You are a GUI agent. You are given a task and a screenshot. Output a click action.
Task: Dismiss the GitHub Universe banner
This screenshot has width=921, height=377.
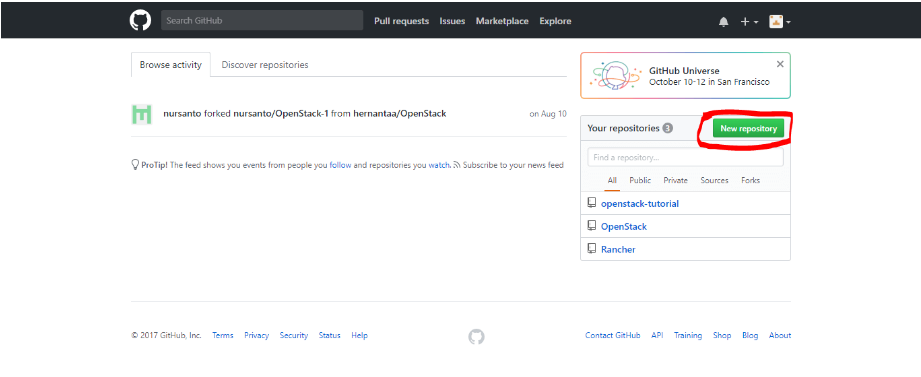click(x=780, y=64)
